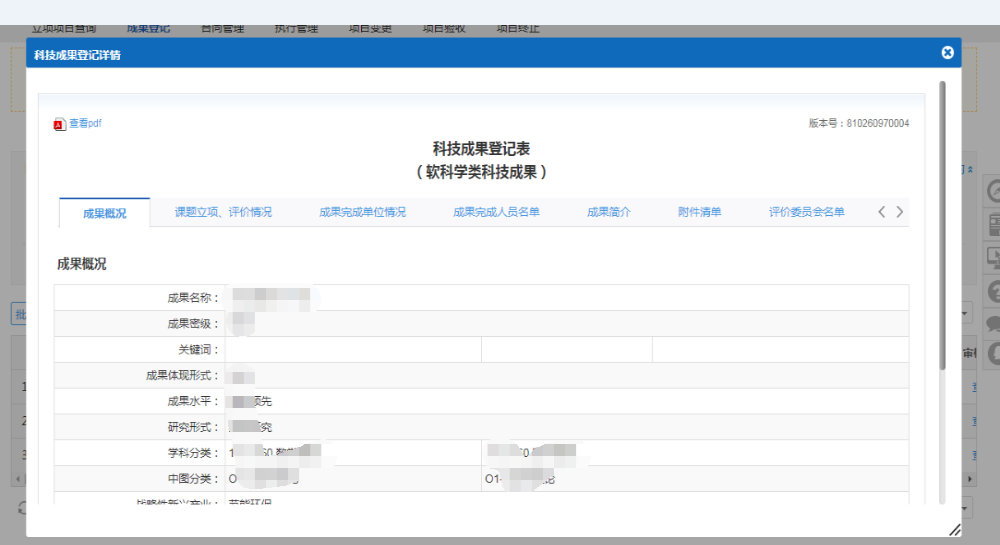The width and height of the screenshot is (1000, 545).
Task: Select the 成果概况 tab
Action: (x=104, y=213)
